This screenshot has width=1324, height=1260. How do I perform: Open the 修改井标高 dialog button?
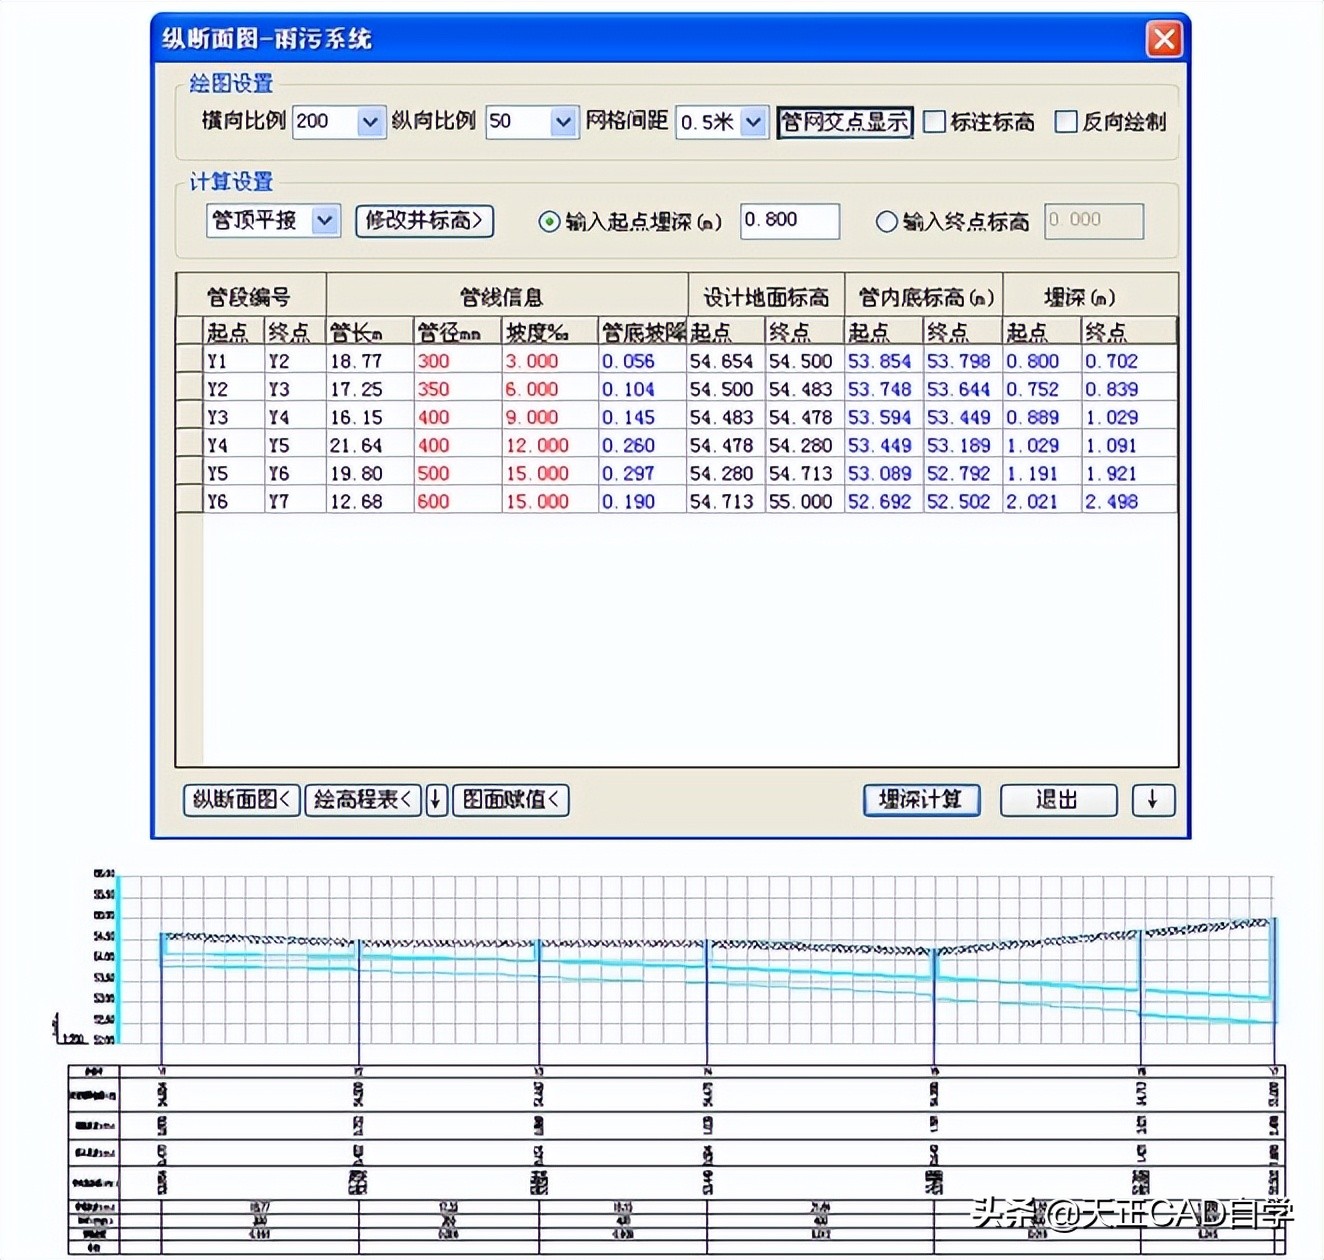[424, 221]
